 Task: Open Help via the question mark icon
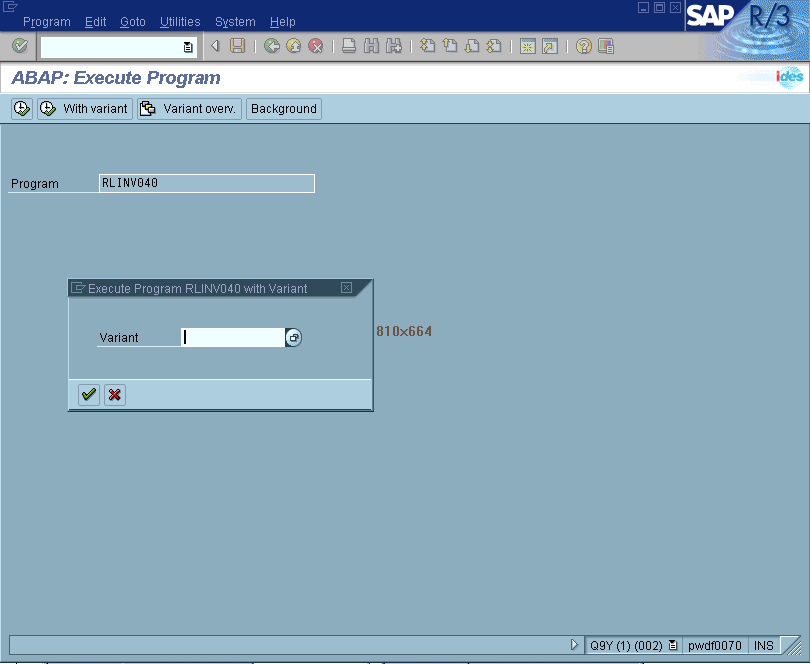(x=583, y=46)
